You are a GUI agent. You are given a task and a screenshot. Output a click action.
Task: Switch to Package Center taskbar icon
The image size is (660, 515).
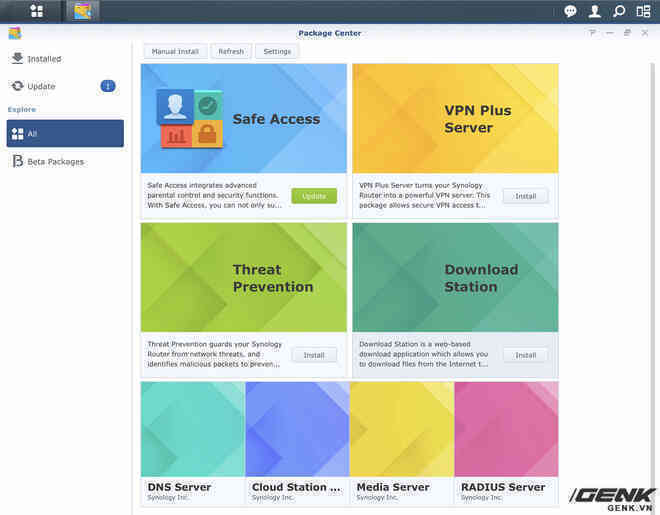point(82,11)
